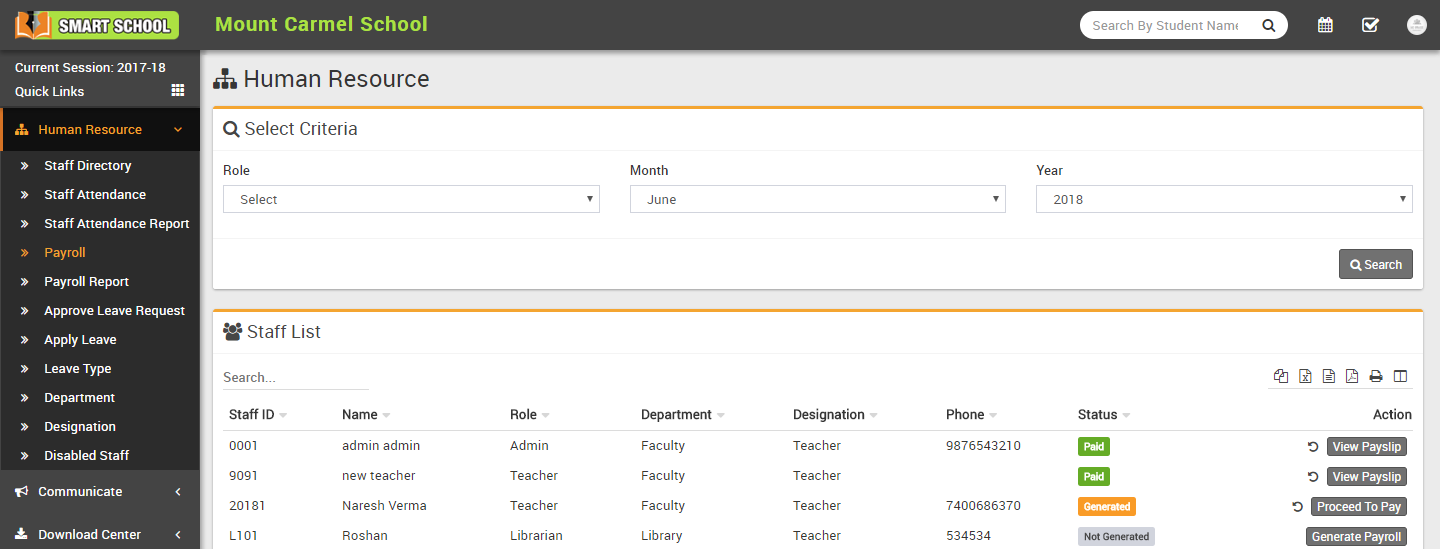This screenshot has height=549, width=1440.
Task: Export staff list to Excel
Action: [x=1305, y=376]
